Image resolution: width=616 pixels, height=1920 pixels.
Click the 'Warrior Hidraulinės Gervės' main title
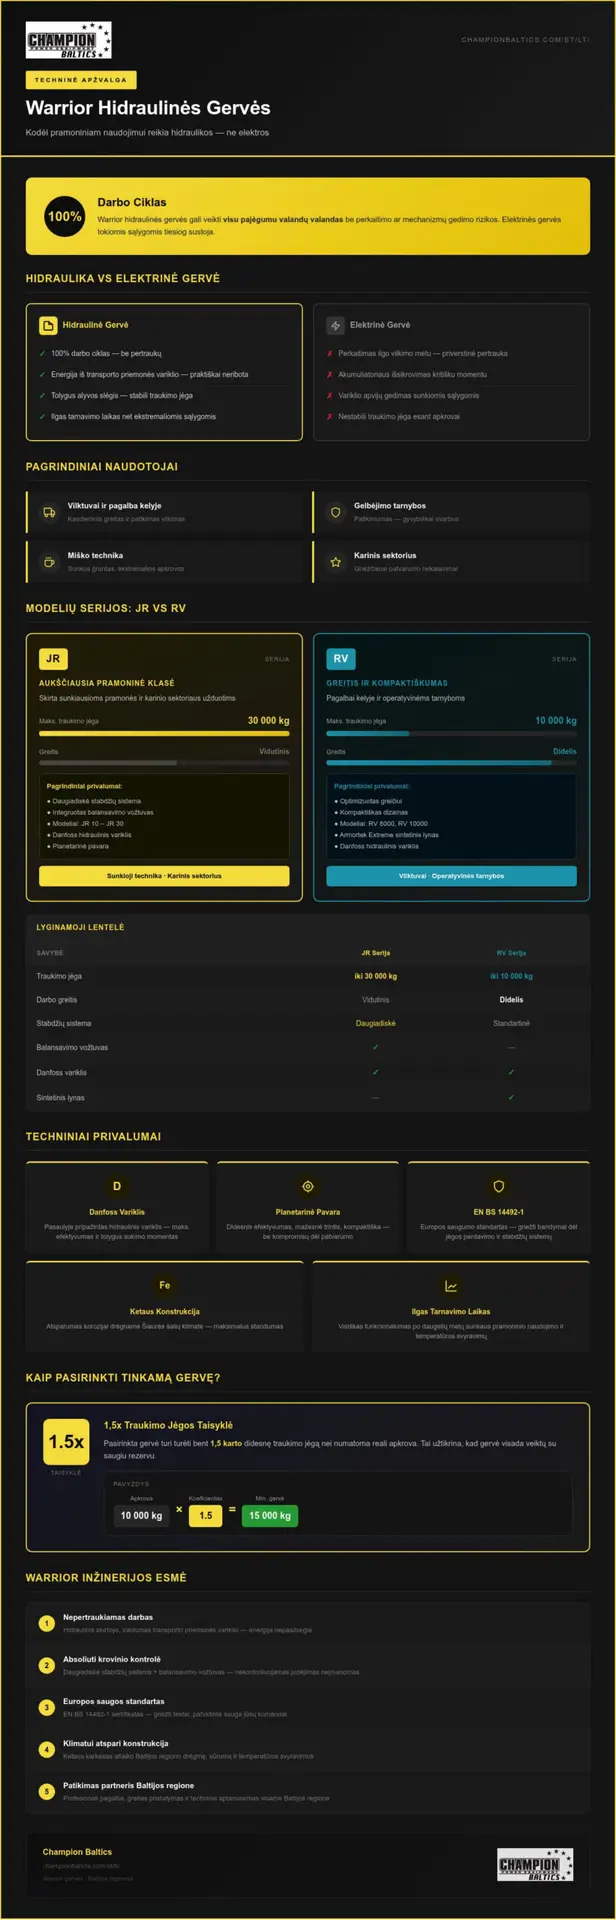click(148, 108)
